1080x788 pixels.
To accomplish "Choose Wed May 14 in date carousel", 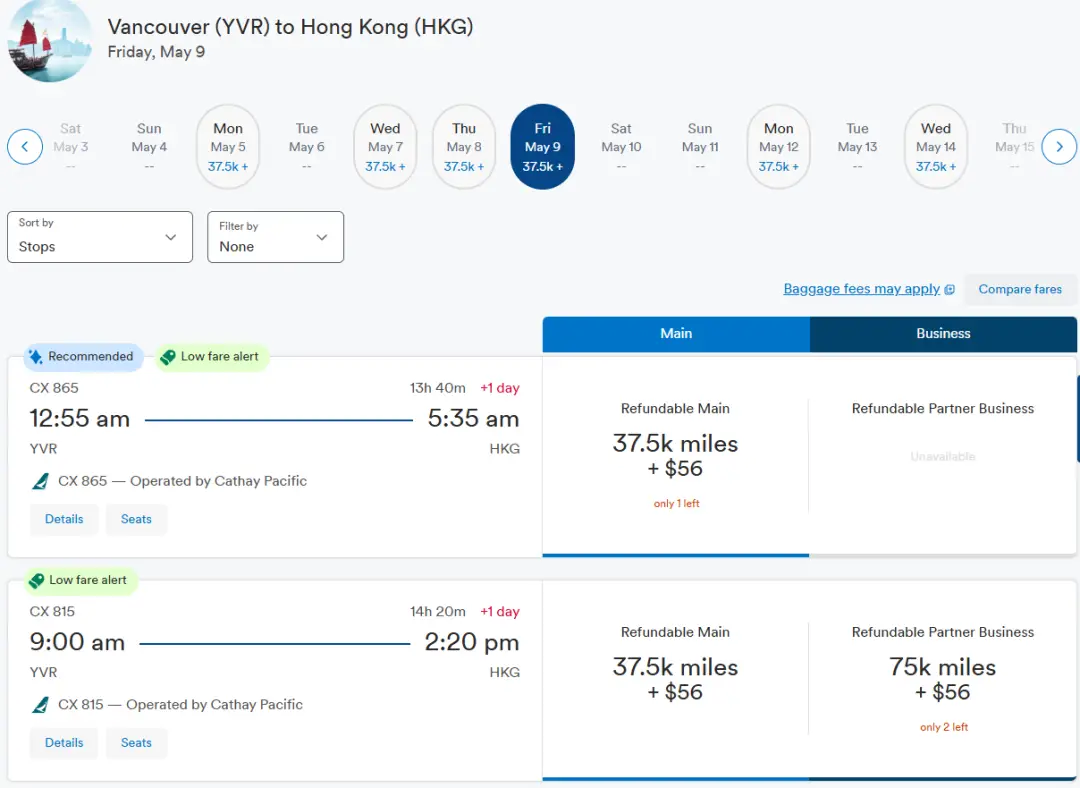I will pos(936,147).
